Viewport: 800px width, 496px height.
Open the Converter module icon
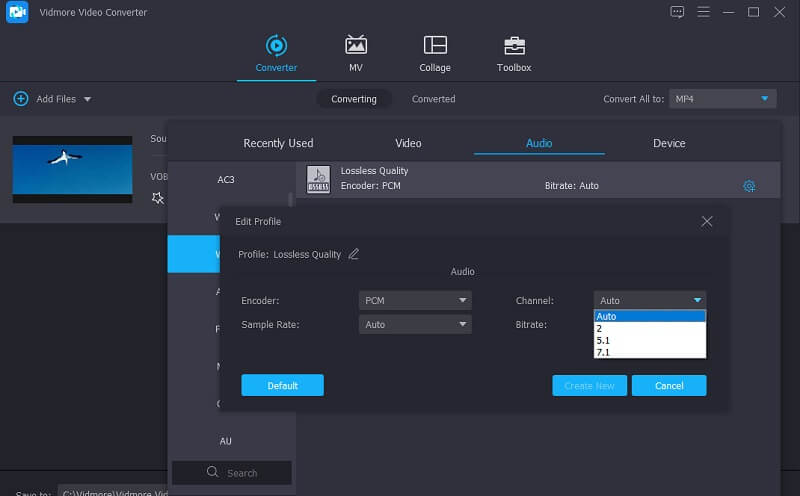(x=276, y=45)
